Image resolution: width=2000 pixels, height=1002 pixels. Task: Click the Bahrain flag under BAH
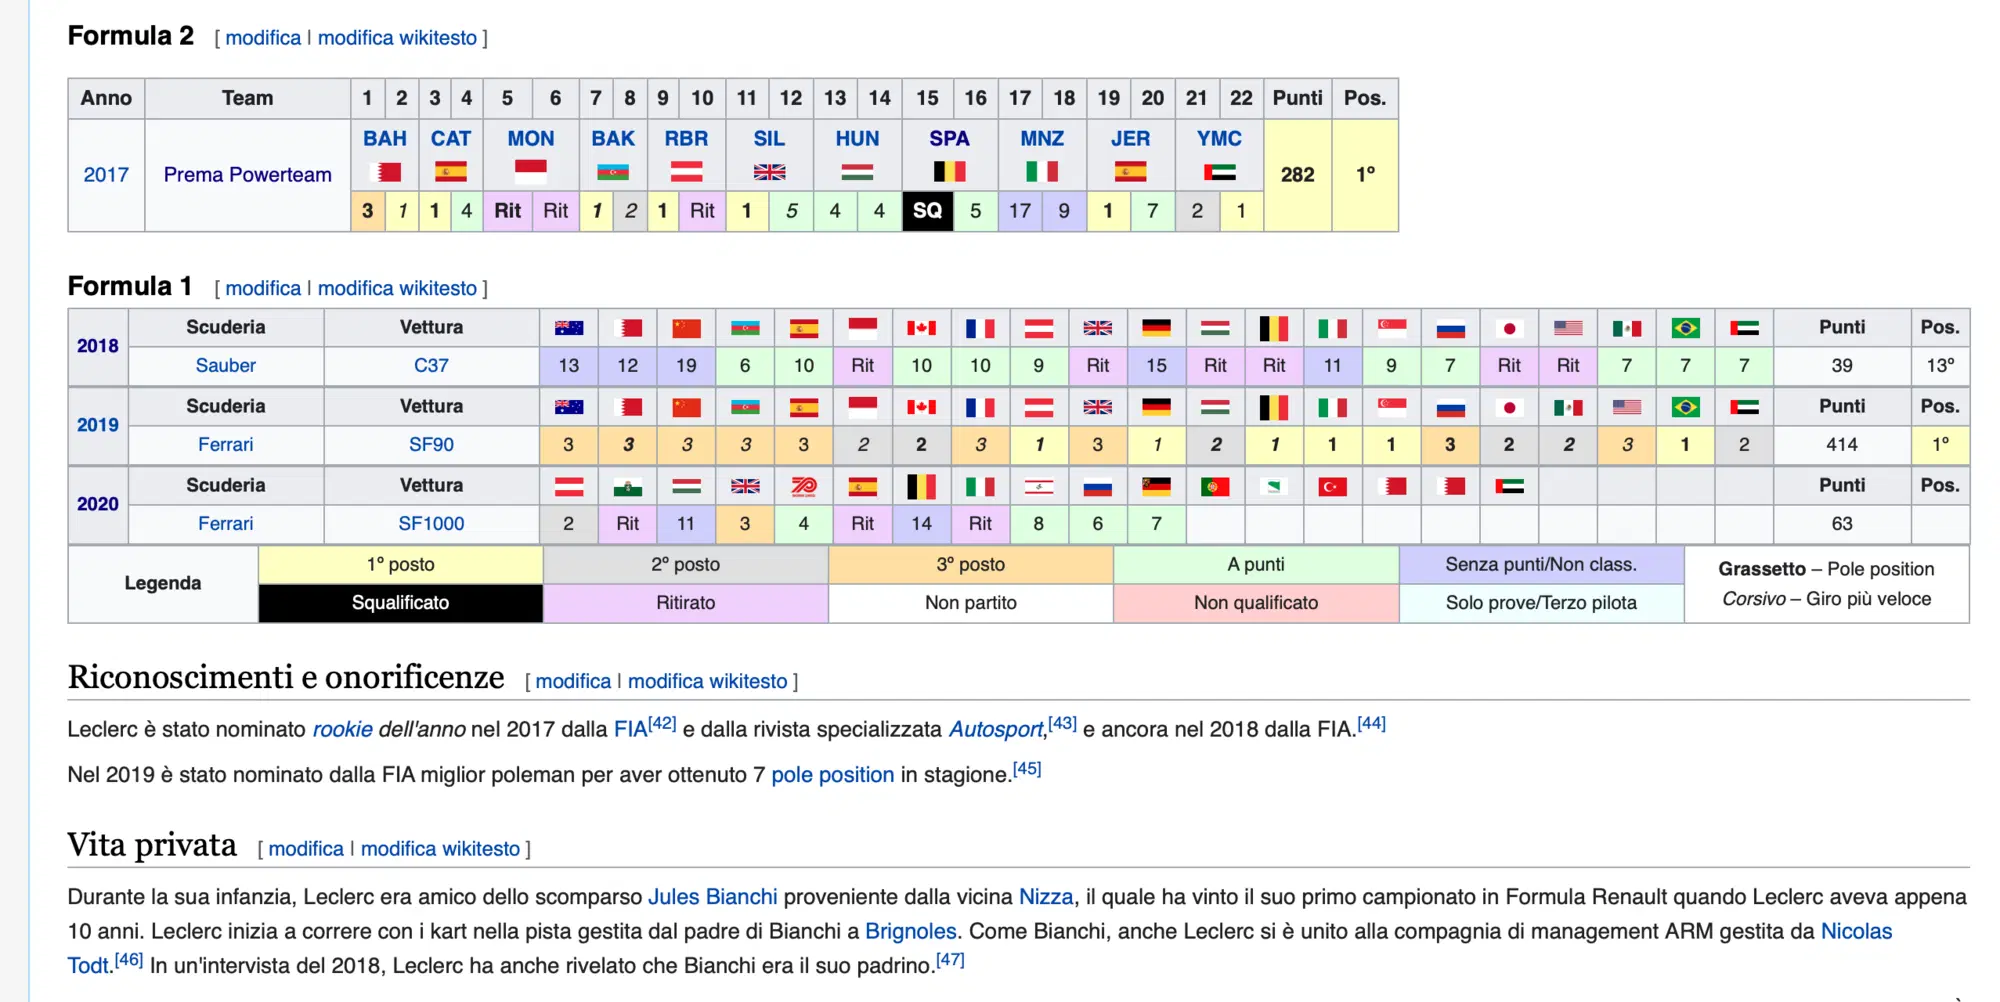coord(385,172)
